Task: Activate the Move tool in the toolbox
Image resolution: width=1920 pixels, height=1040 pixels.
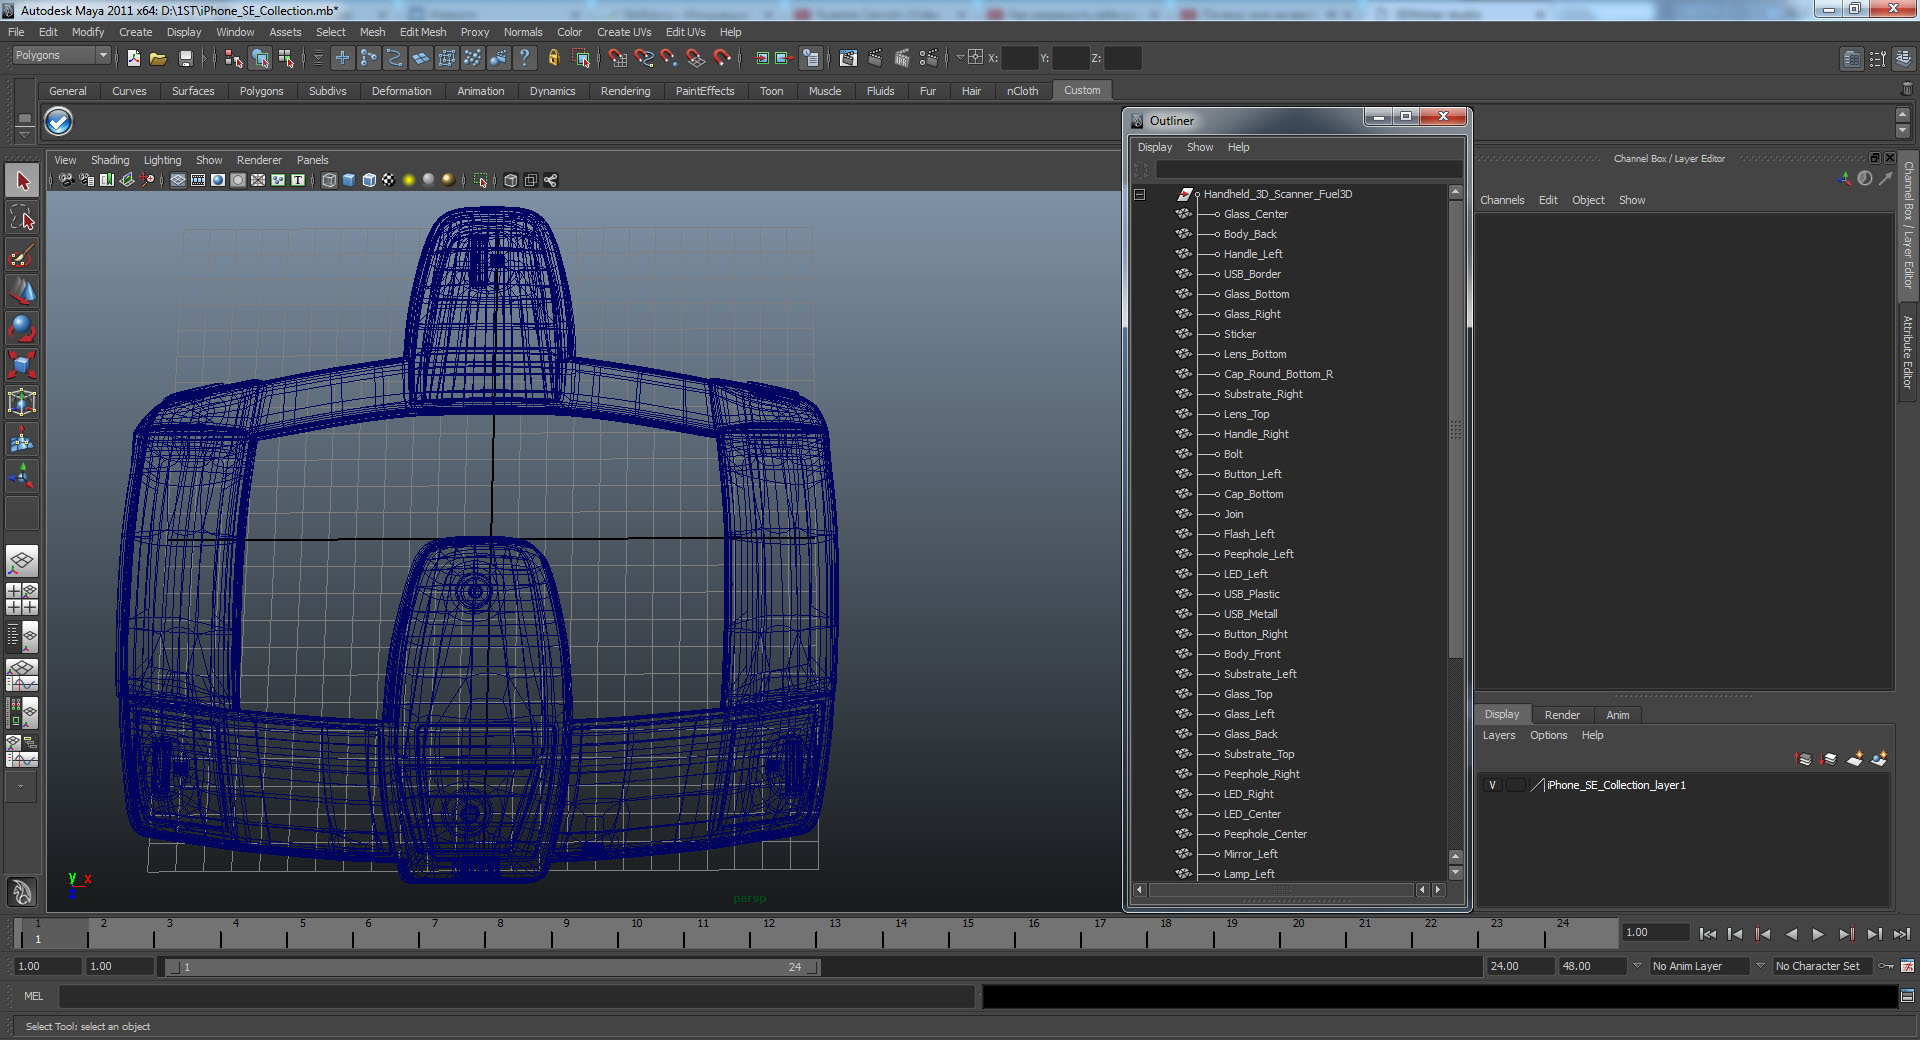Action: pos(22,291)
